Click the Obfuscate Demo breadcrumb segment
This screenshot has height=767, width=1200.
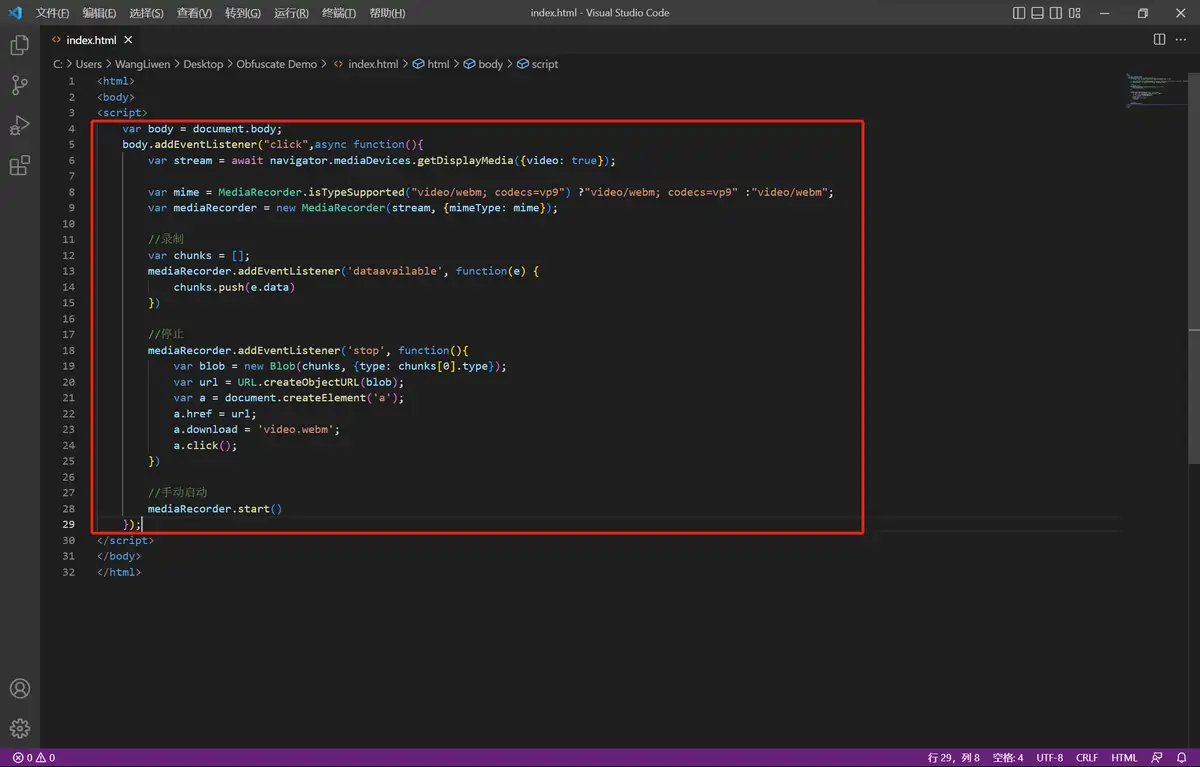pos(276,64)
